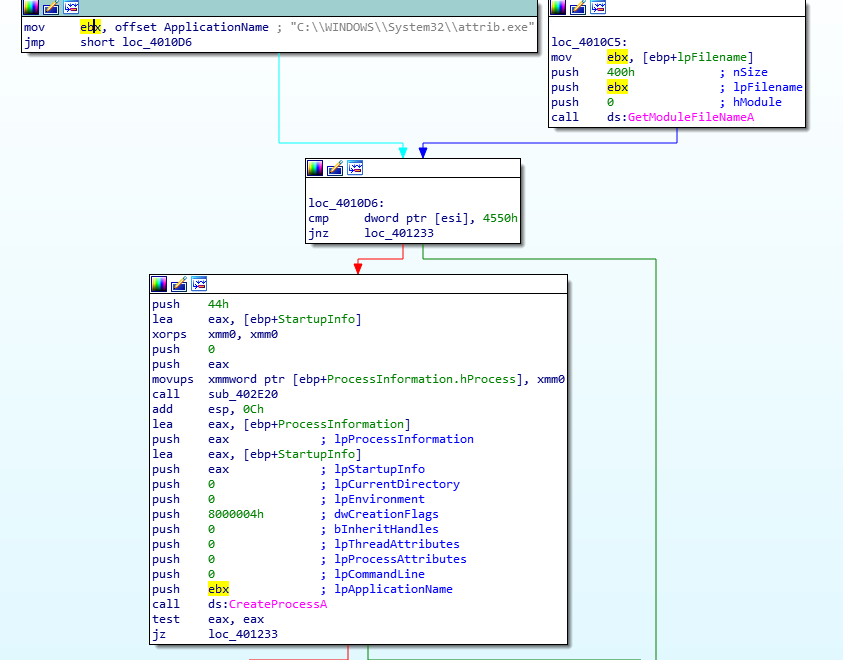This screenshot has height=660, width=843.
Task: Click color palette icon on attrib.exe block
Action: 31,7
